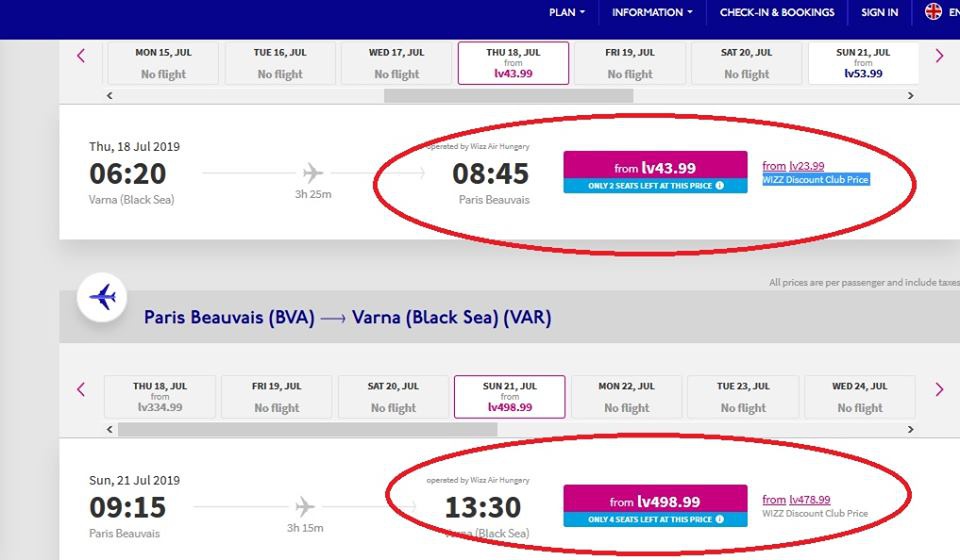Select the lv498.99 return fare button
Image resolution: width=960 pixels, height=560 pixels.
pyautogui.click(x=655, y=499)
